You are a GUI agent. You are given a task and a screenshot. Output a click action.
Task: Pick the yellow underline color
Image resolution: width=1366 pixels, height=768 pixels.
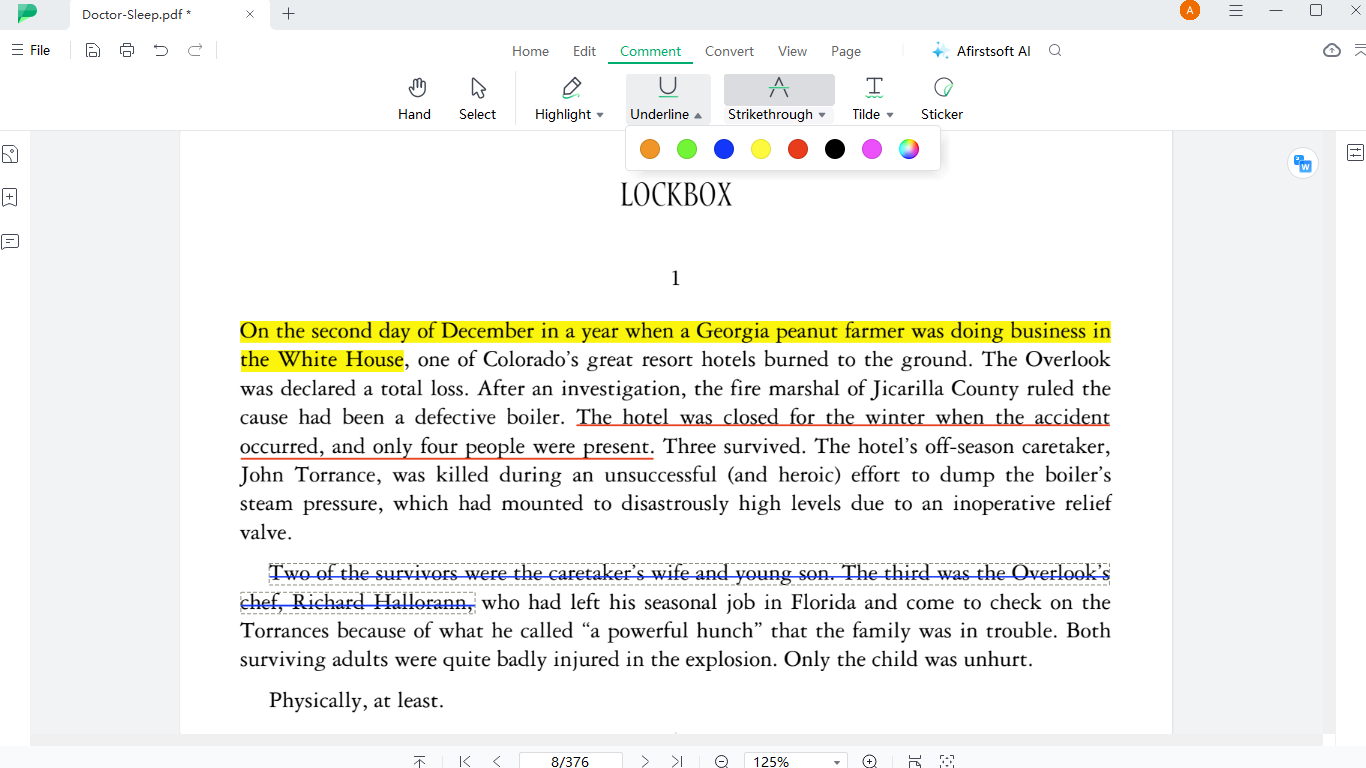[761, 149]
